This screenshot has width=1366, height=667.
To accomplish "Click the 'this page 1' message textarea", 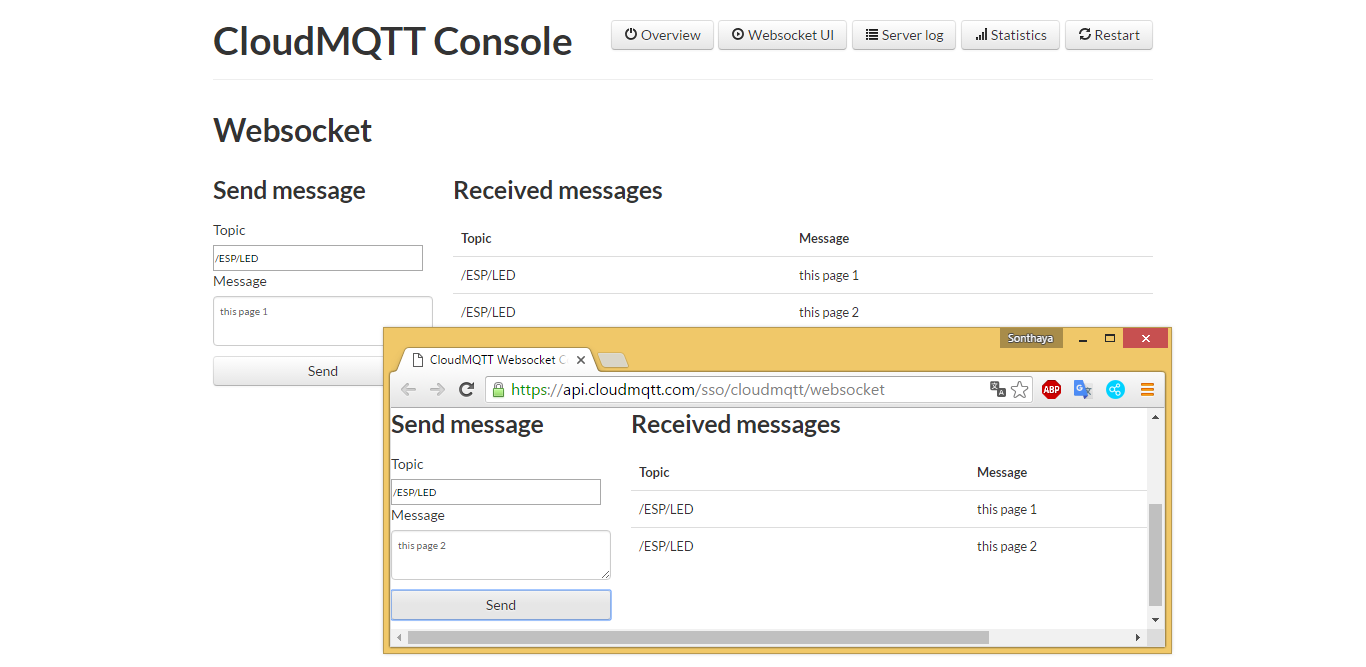I will tap(323, 321).
